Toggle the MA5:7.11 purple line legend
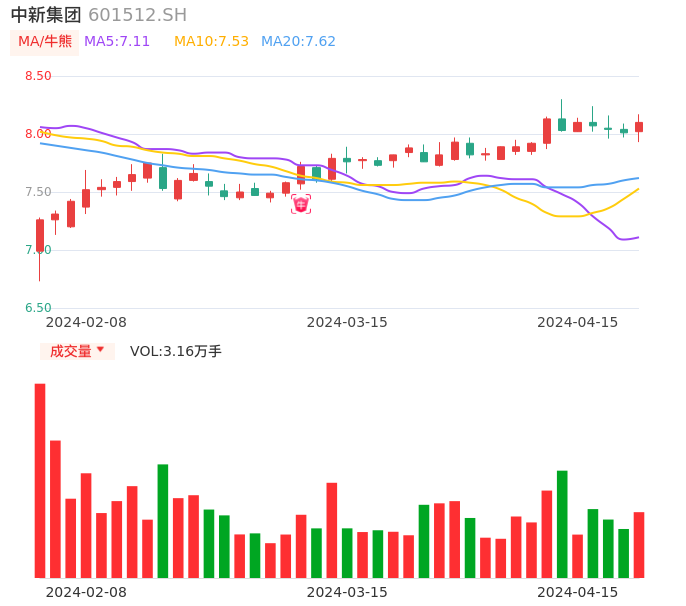This screenshot has width=686, height=606. [117, 42]
